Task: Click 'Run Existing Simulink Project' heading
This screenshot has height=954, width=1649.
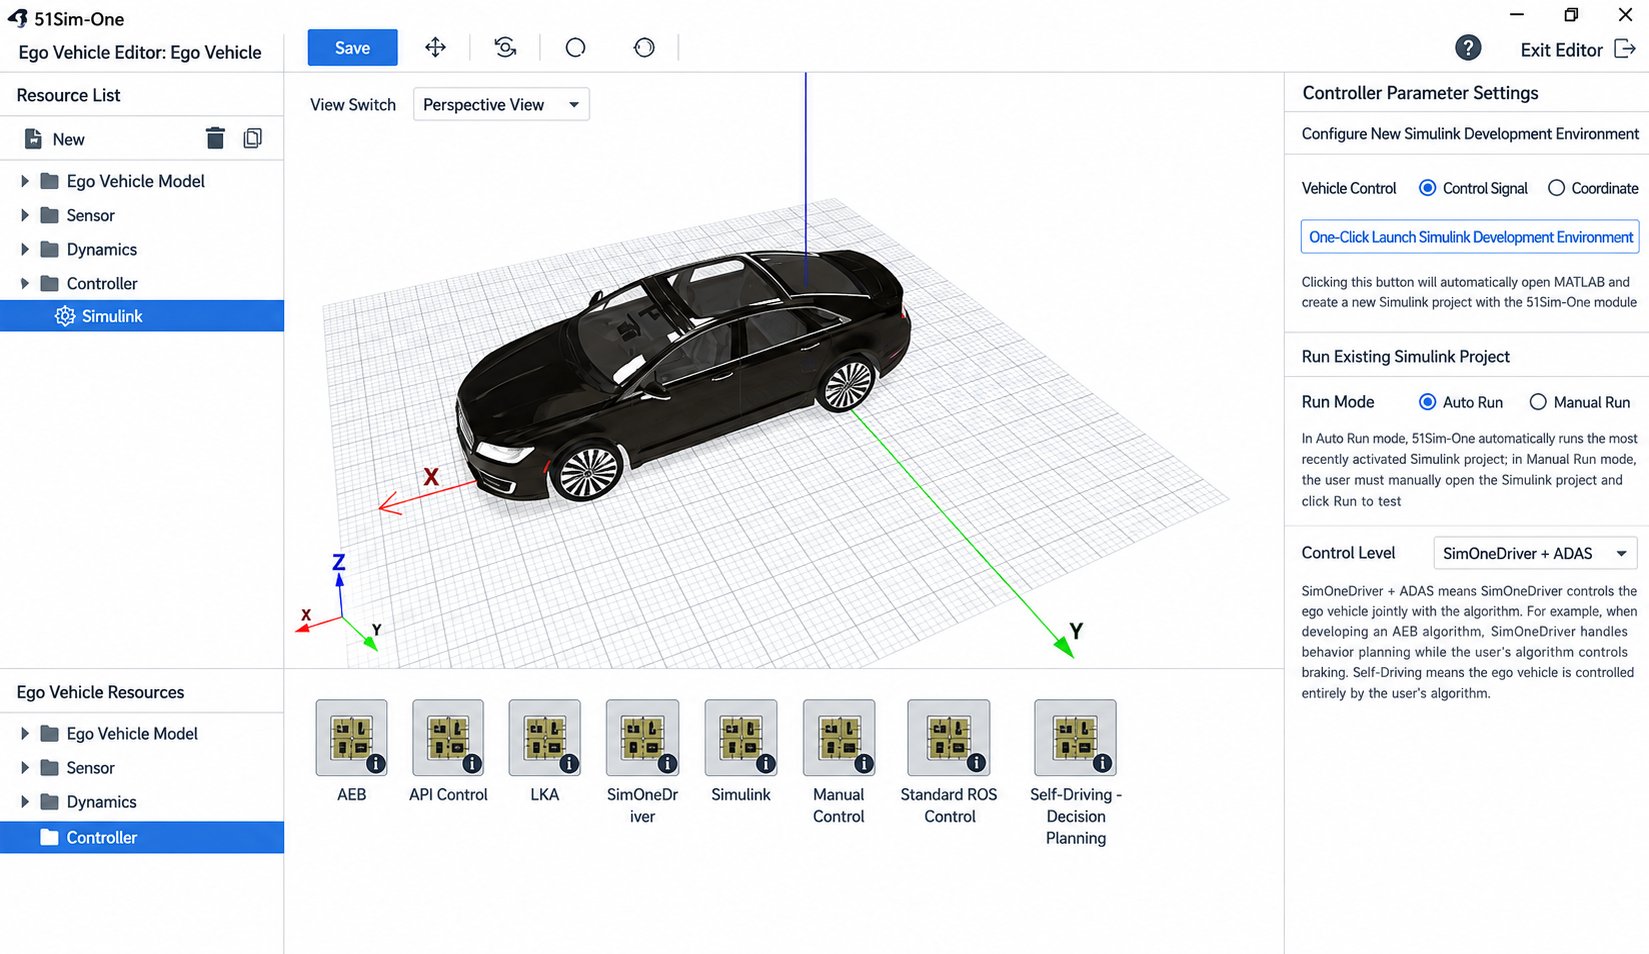Action: click(x=1405, y=357)
